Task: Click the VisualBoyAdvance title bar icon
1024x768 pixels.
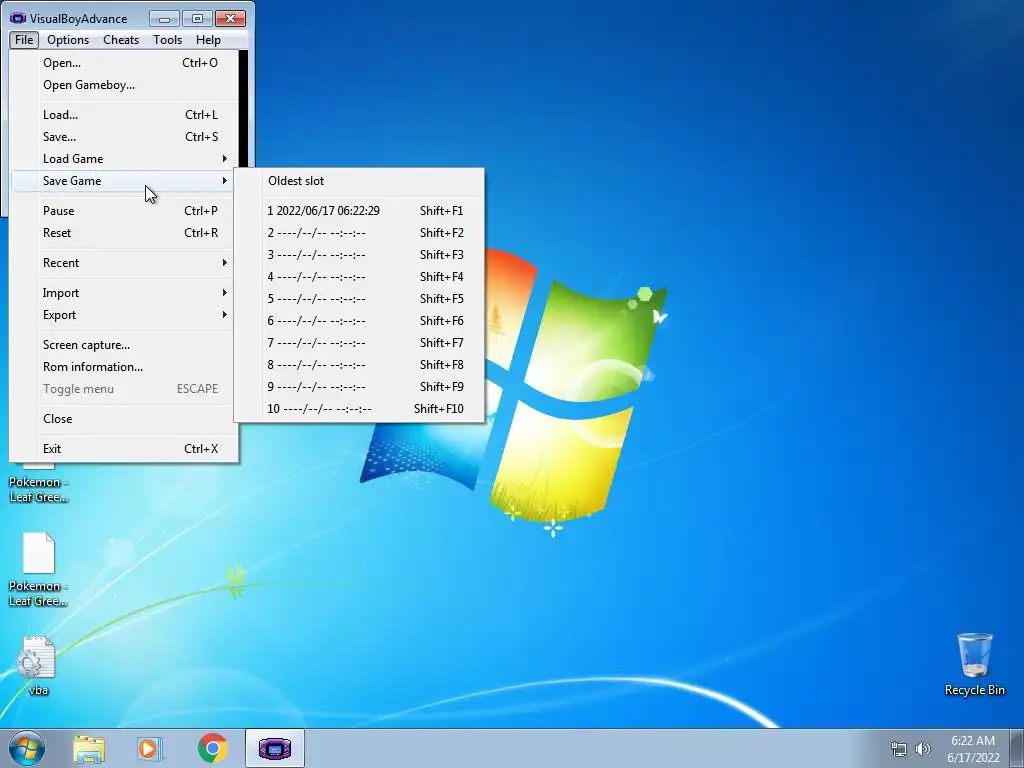Action: click(18, 18)
